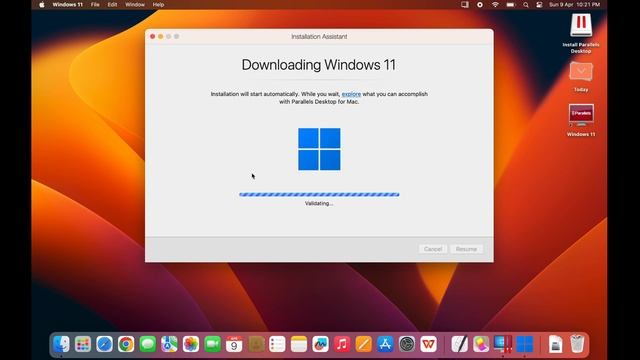Open the colorful app left of Parallels in Dock

pos(482,344)
